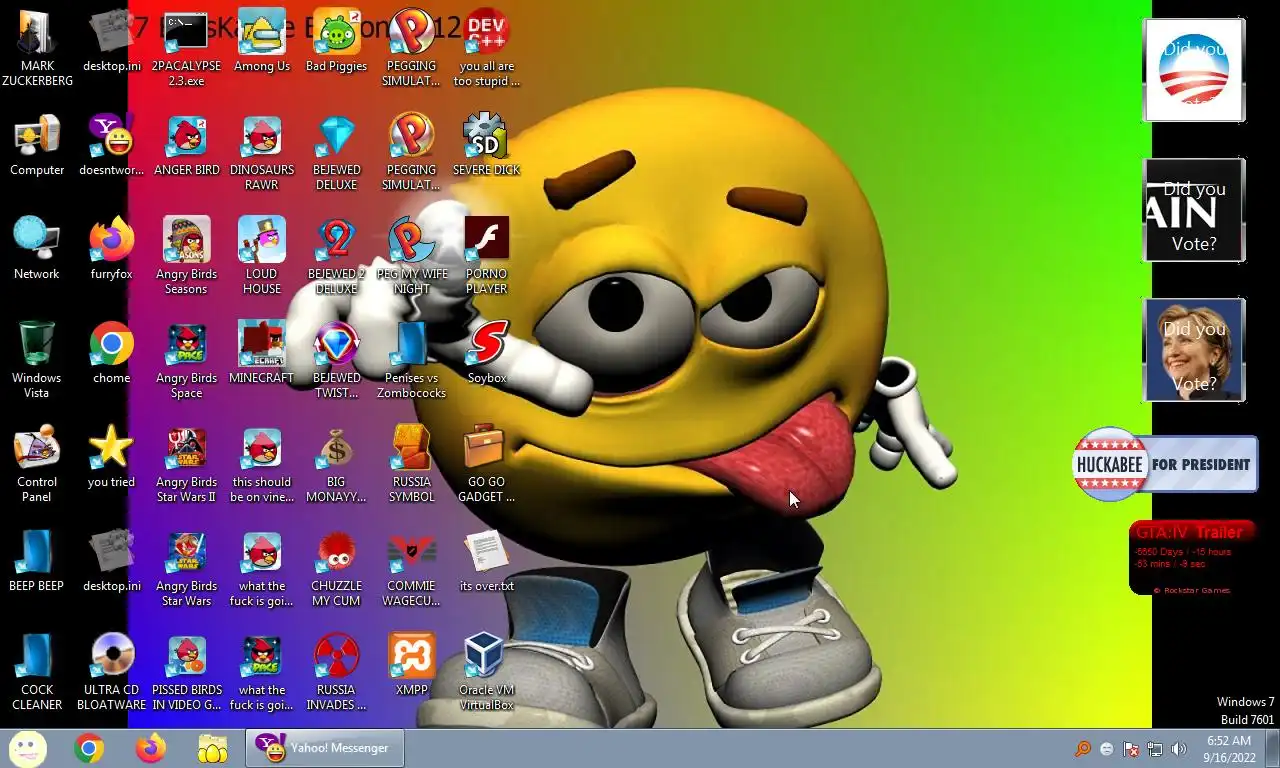Switch to Yahoo! Messenger taskbar window

[x=325, y=748]
